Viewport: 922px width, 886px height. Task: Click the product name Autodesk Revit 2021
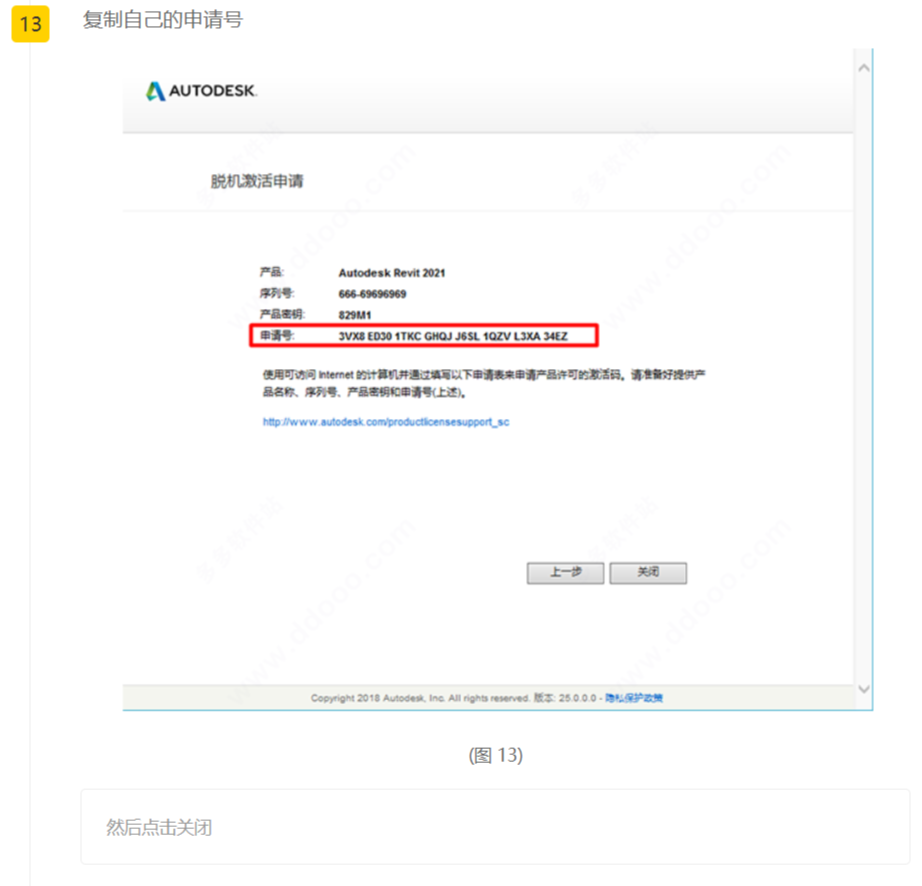click(x=392, y=272)
